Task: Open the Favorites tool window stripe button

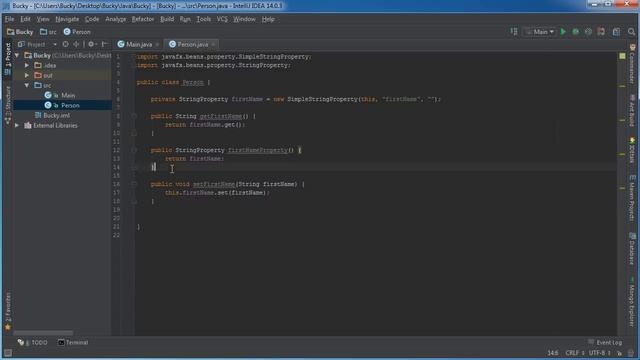Action: (x=7, y=311)
